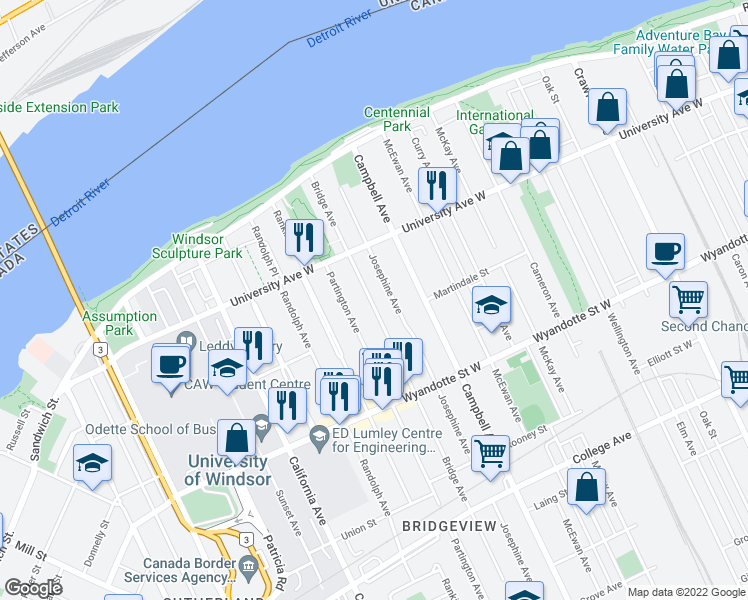Image resolution: width=748 pixels, height=600 pixels.
Task: Click the Leddy Library book pin
Action: 187,341
